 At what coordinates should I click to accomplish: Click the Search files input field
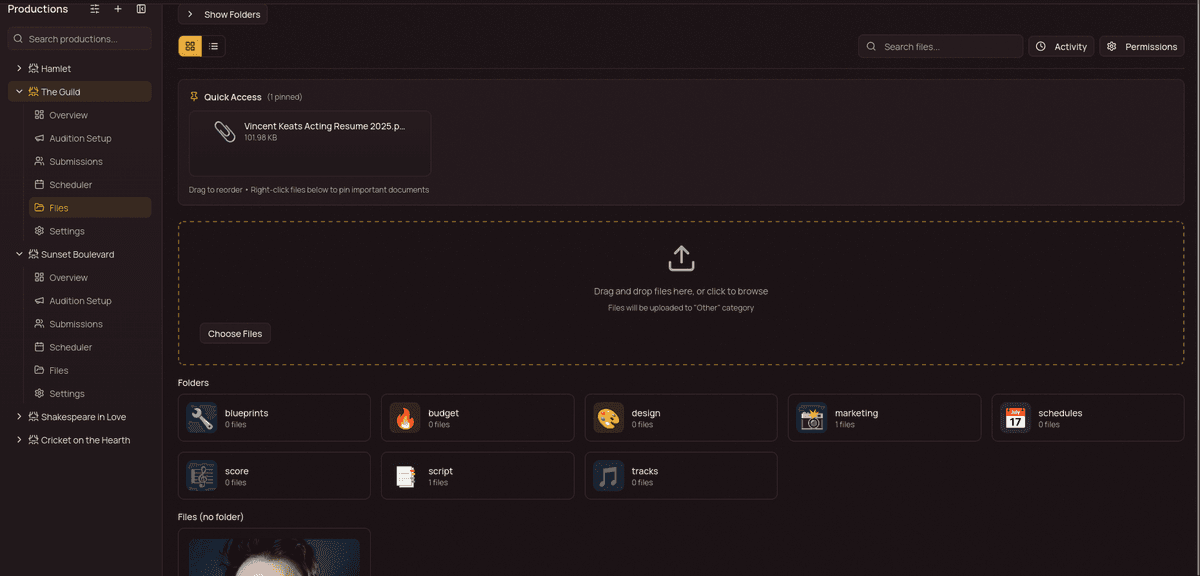pos(938,46)
